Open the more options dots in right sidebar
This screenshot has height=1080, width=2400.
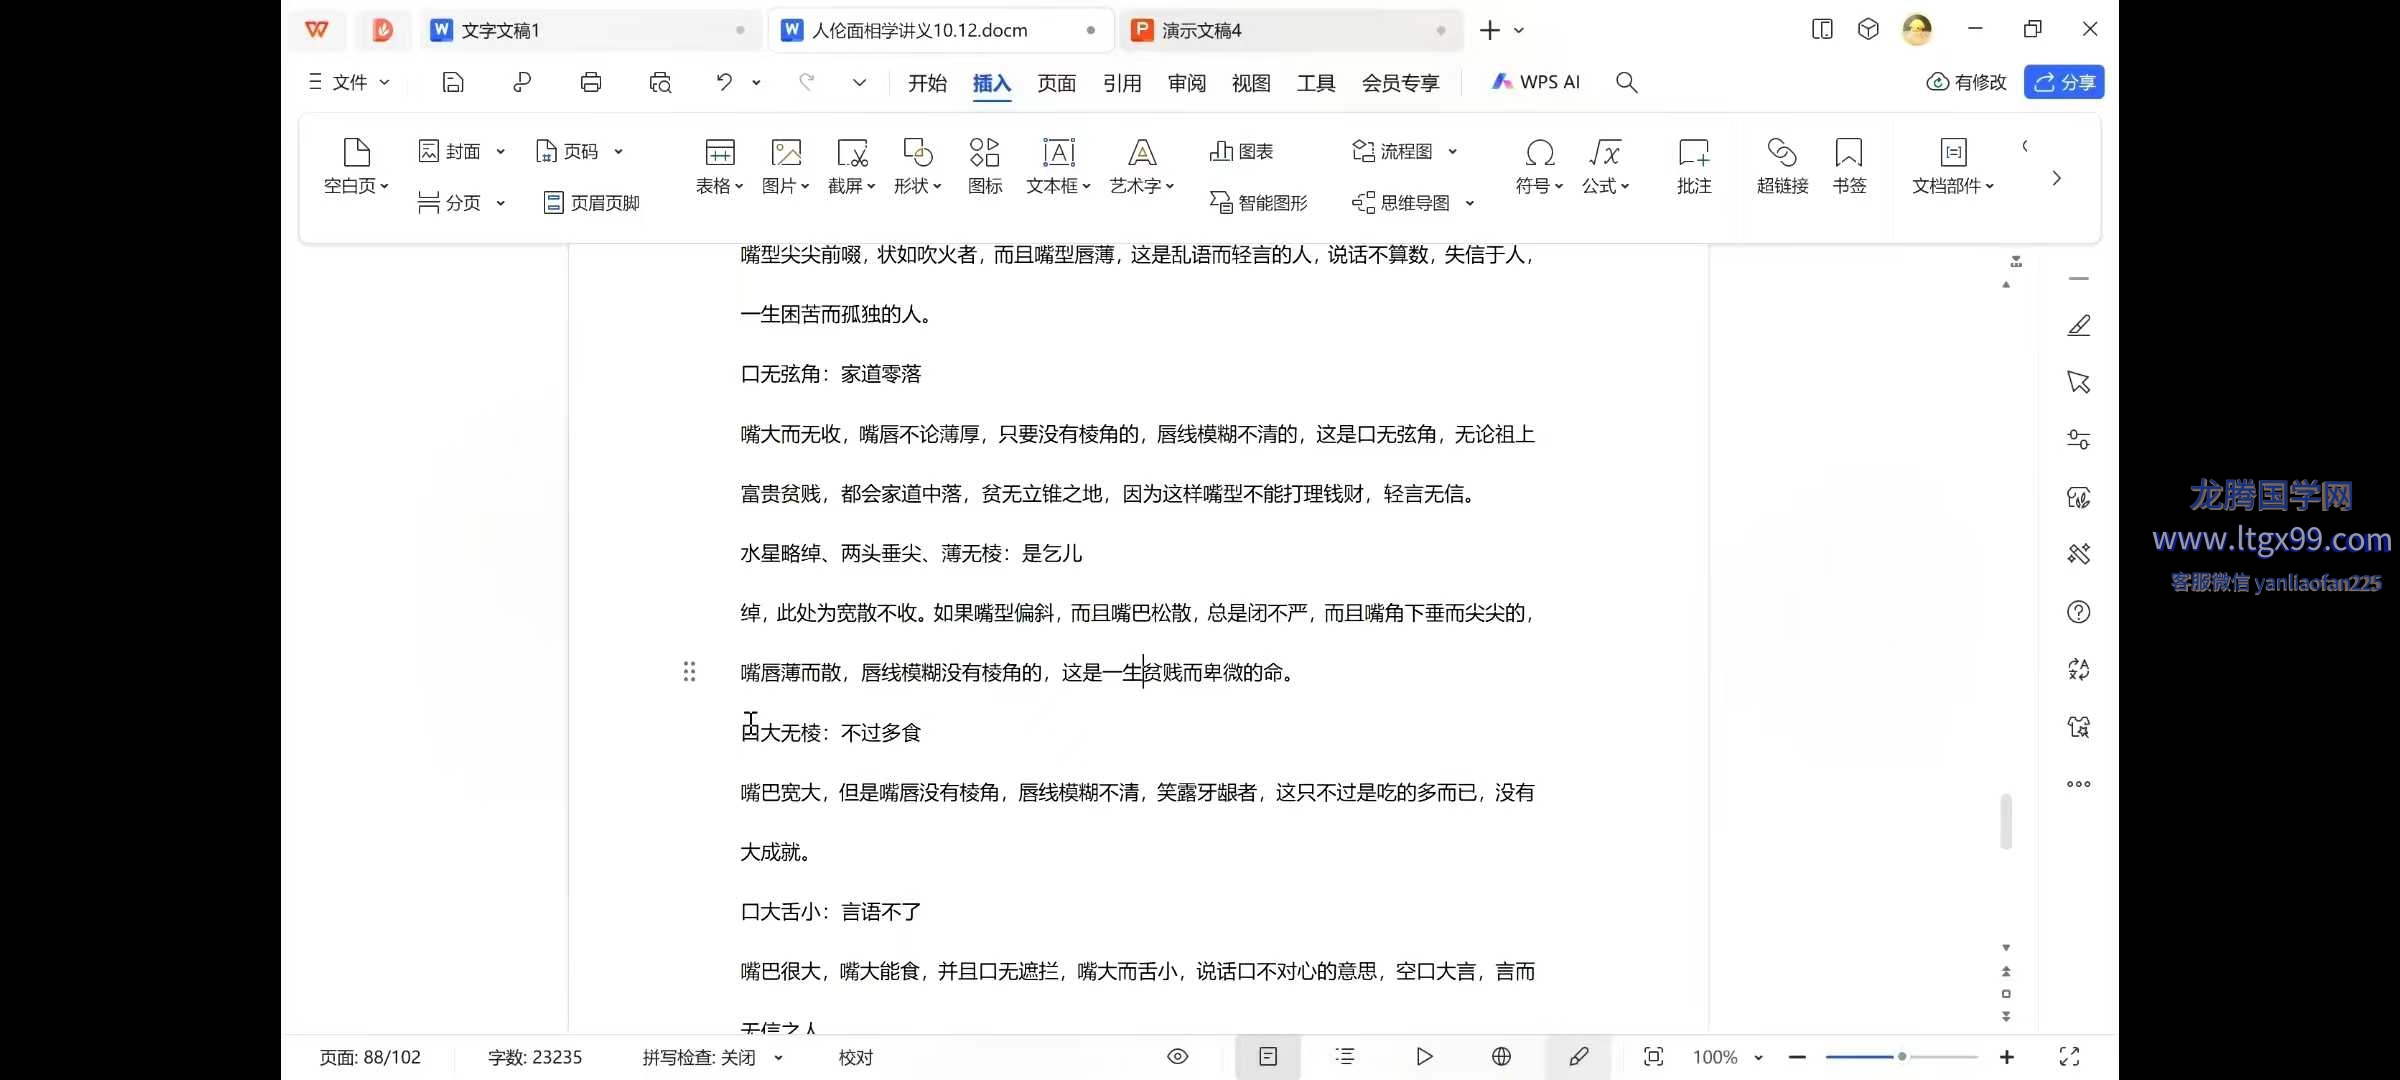2079,784
